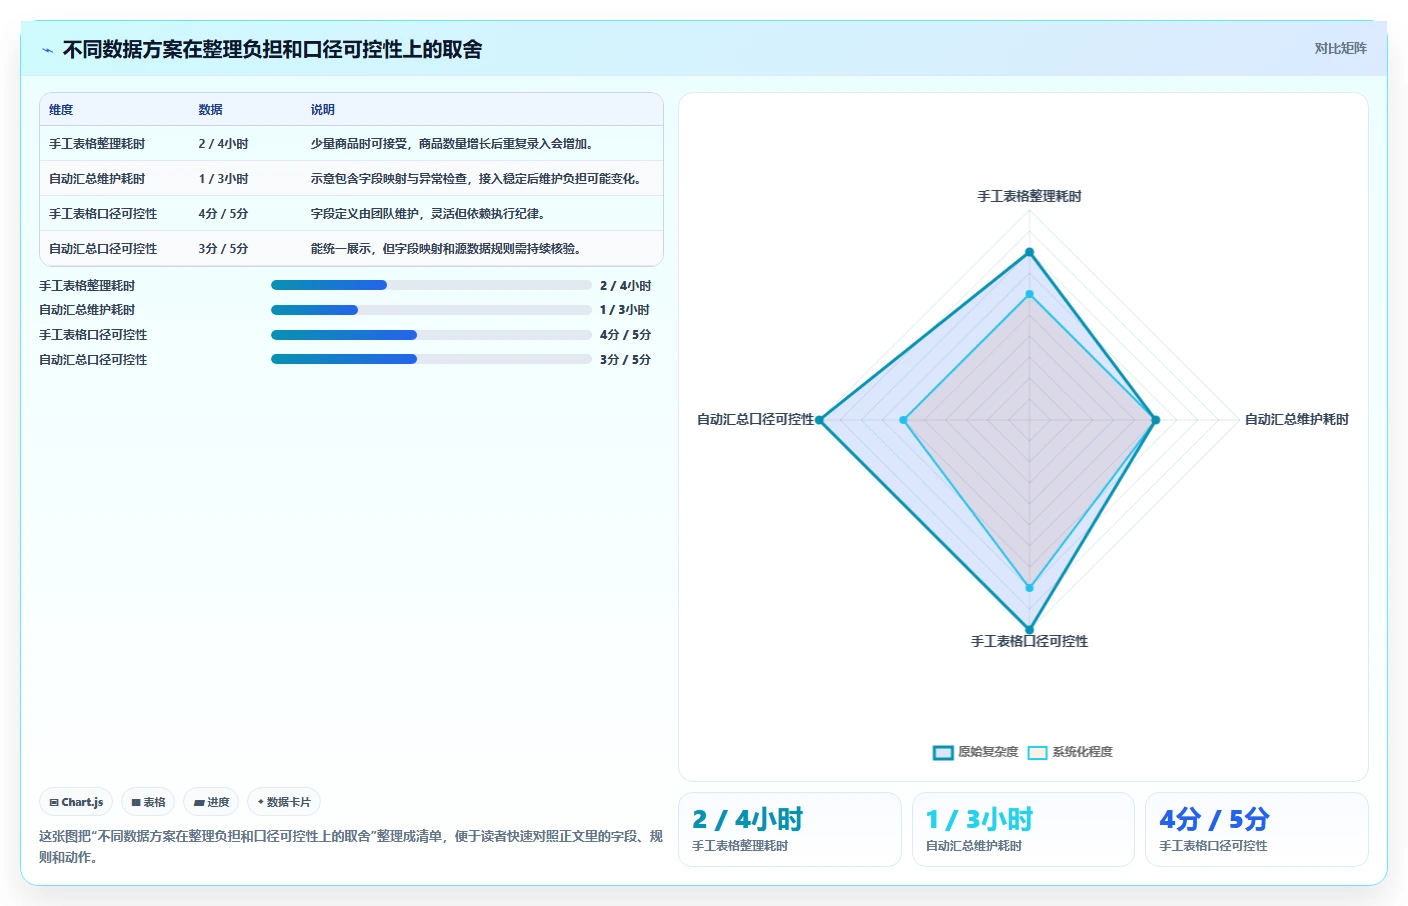Viewport: 1408px width, 906px height.
Task: Click the radar data point at 自动汇总维护耗时
Action: 1155,420
